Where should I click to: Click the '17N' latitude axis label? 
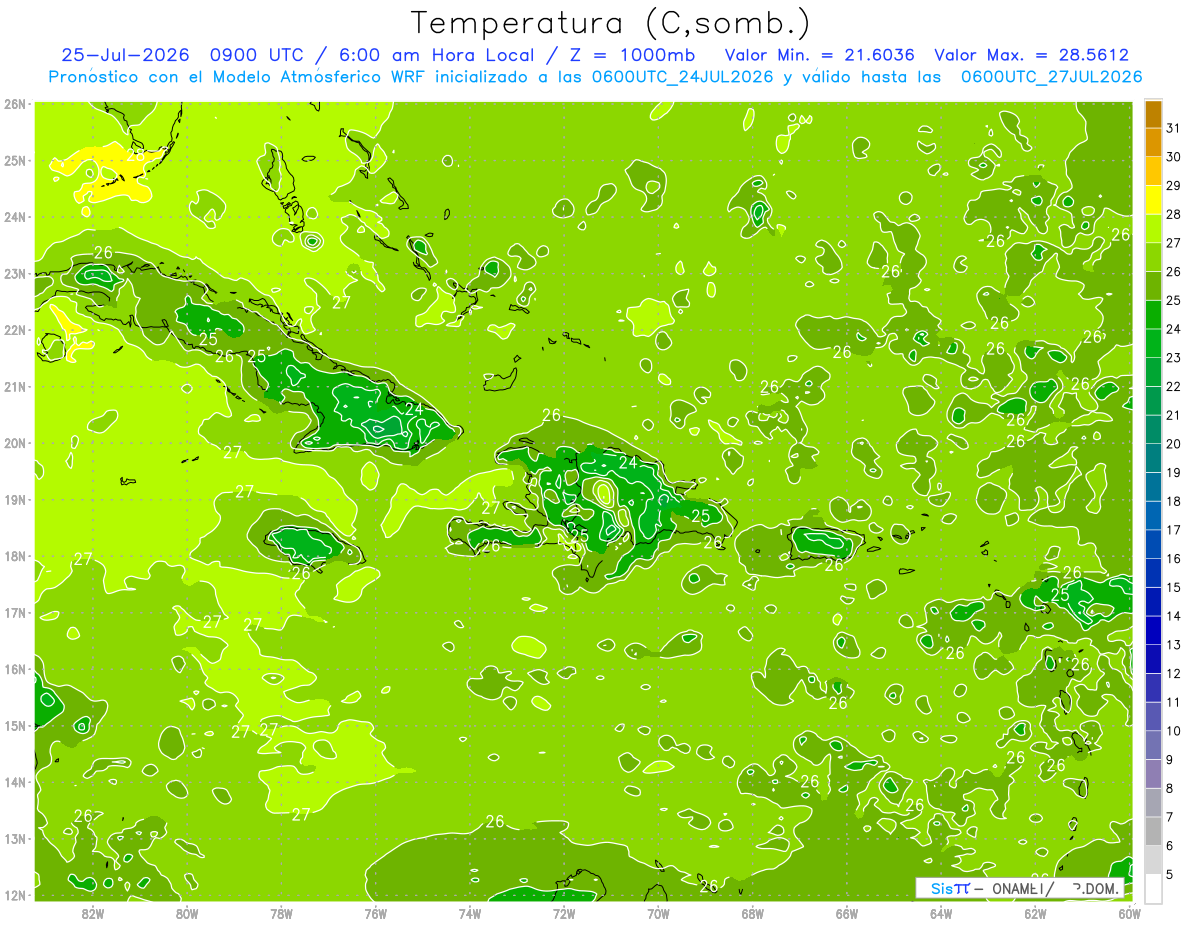(x=15, y=612)
